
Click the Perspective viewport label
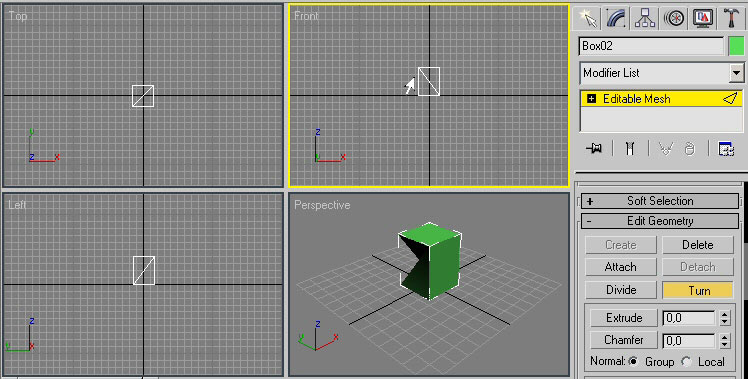pos(322,205)
